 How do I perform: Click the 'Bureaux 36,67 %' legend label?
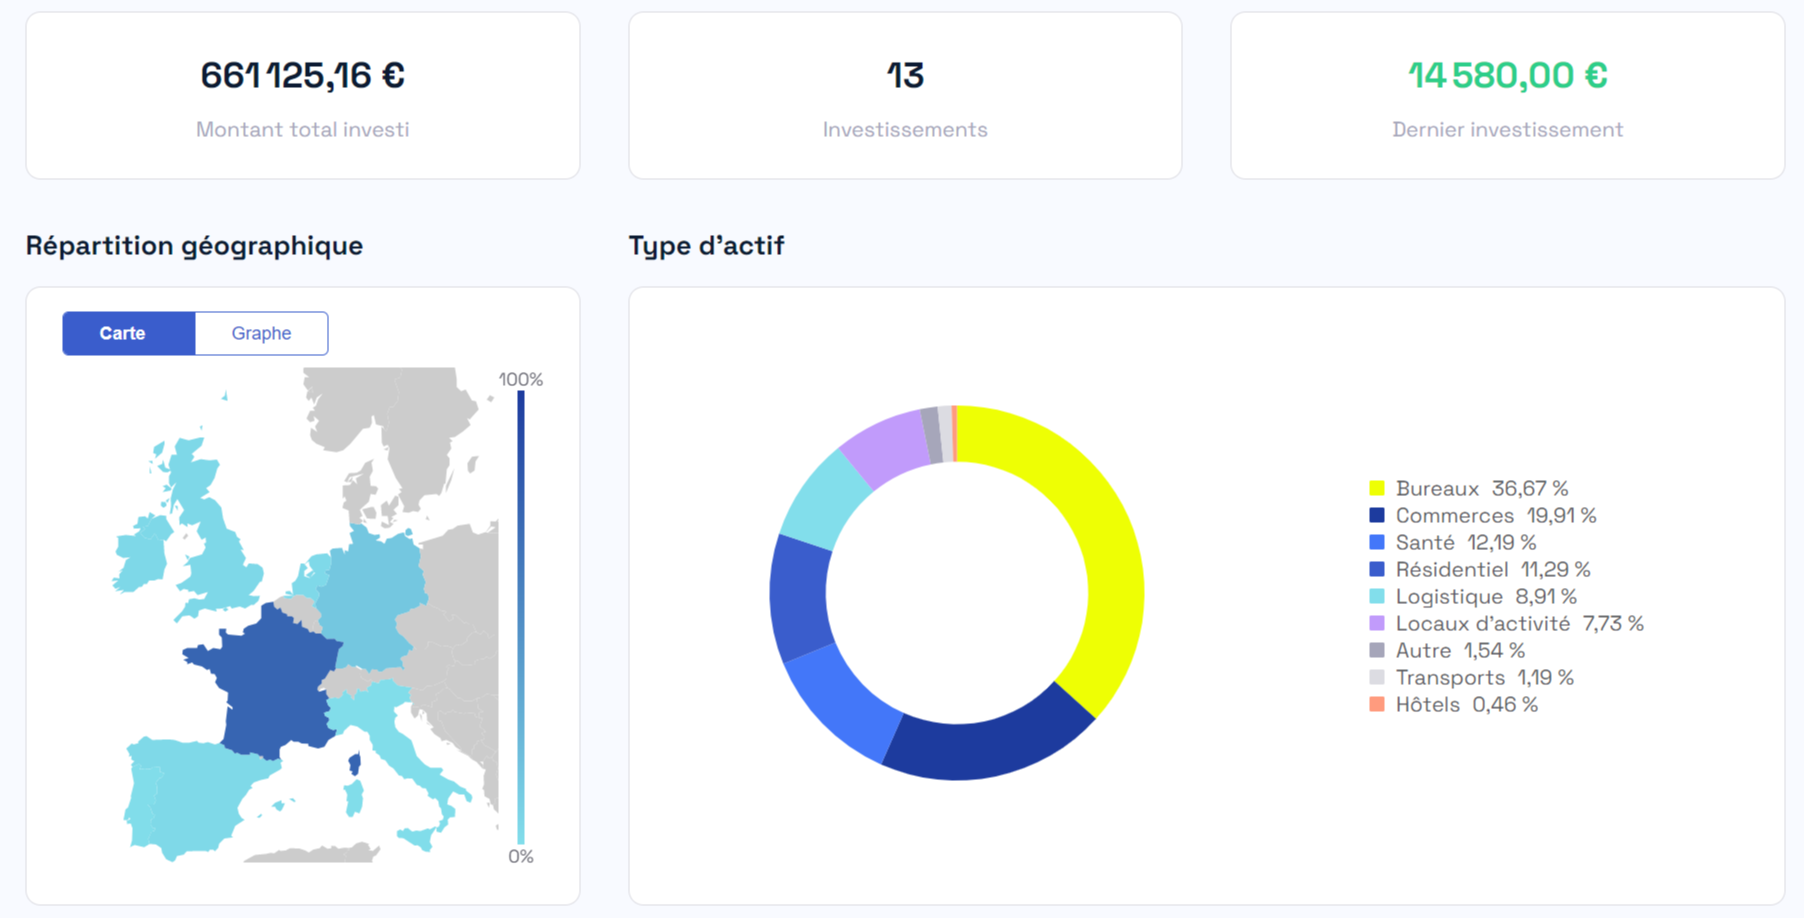1482,488
